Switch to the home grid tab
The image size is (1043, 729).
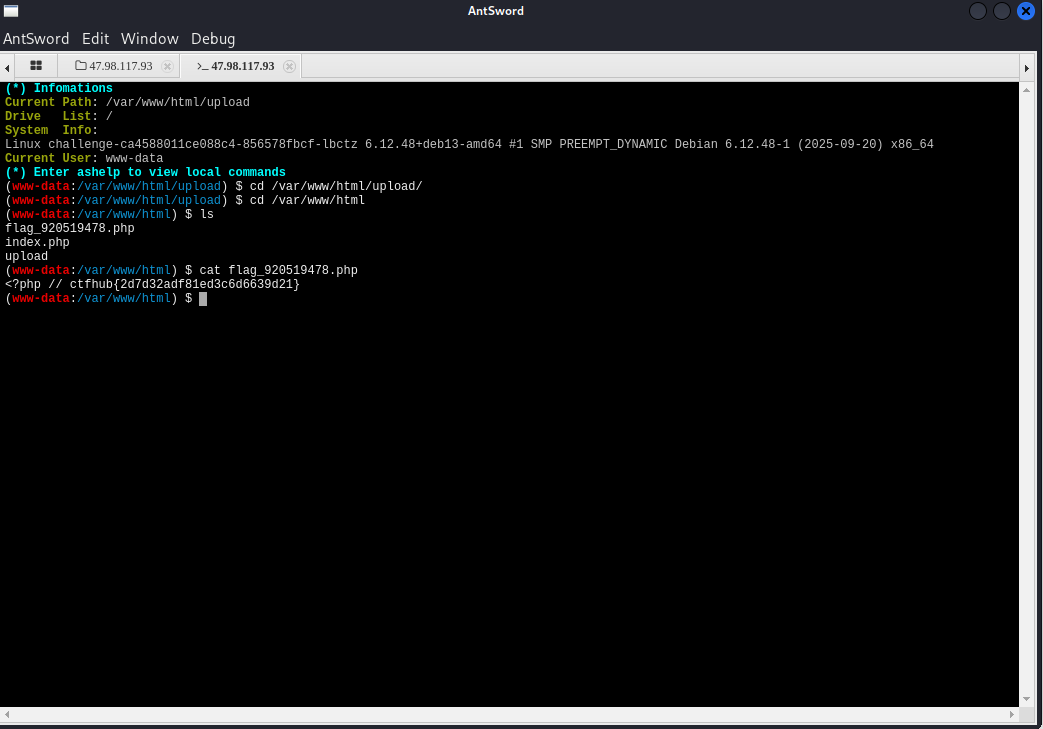(36, 65)
